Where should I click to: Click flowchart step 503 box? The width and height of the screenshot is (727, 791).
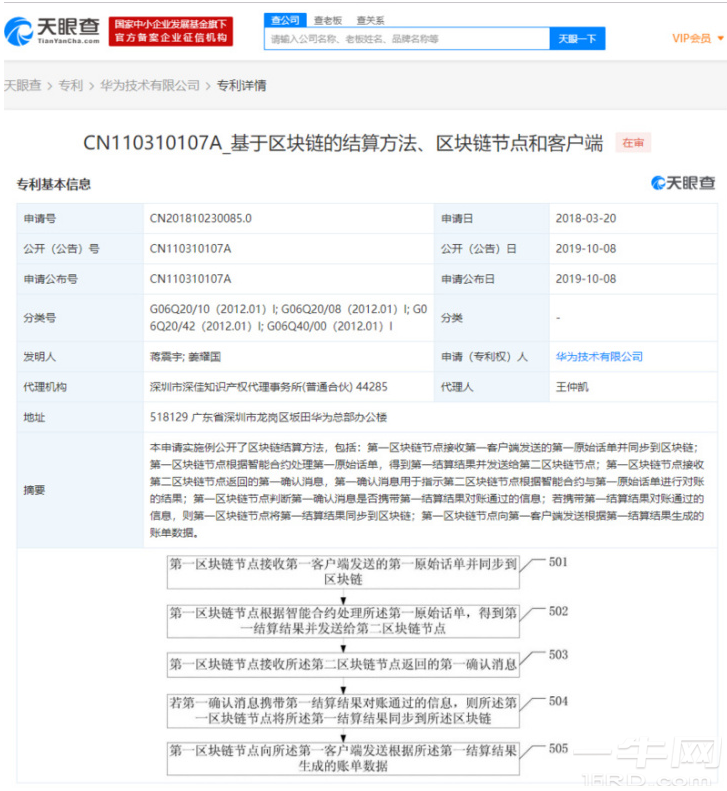(x=343, y=664)
